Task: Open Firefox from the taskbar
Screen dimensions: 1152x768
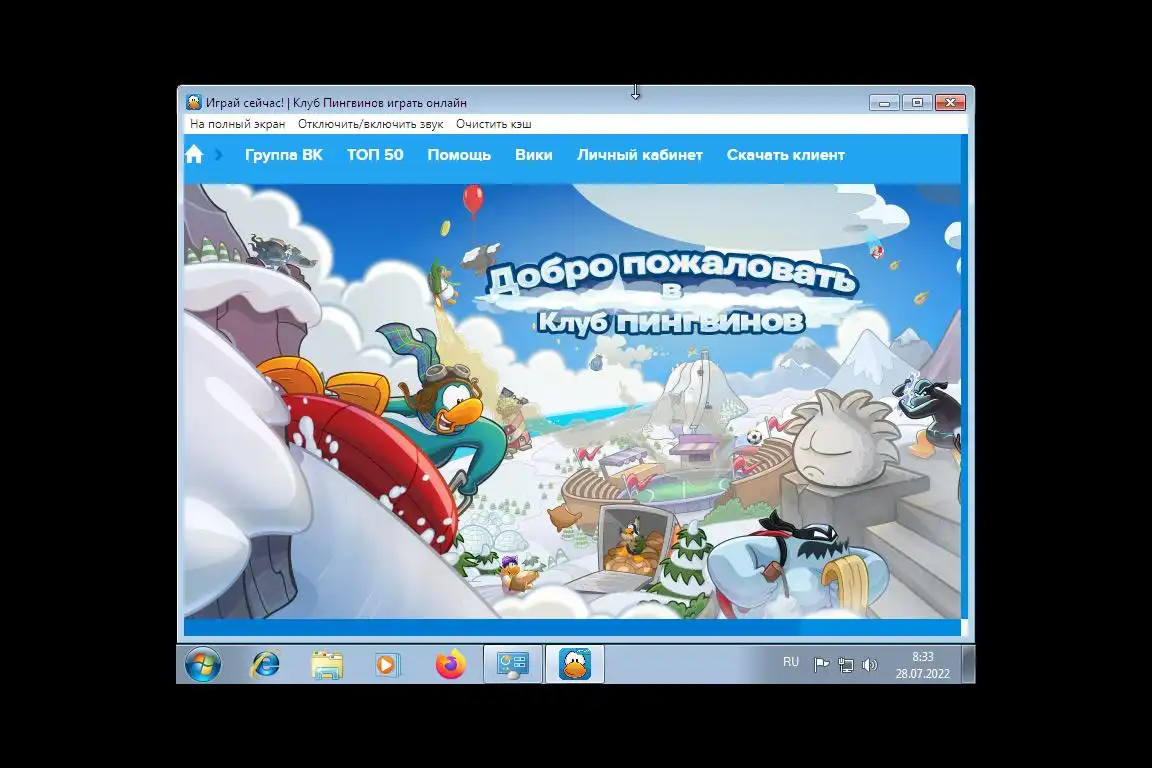Action: pyautogui.click(x=450, y=665)
